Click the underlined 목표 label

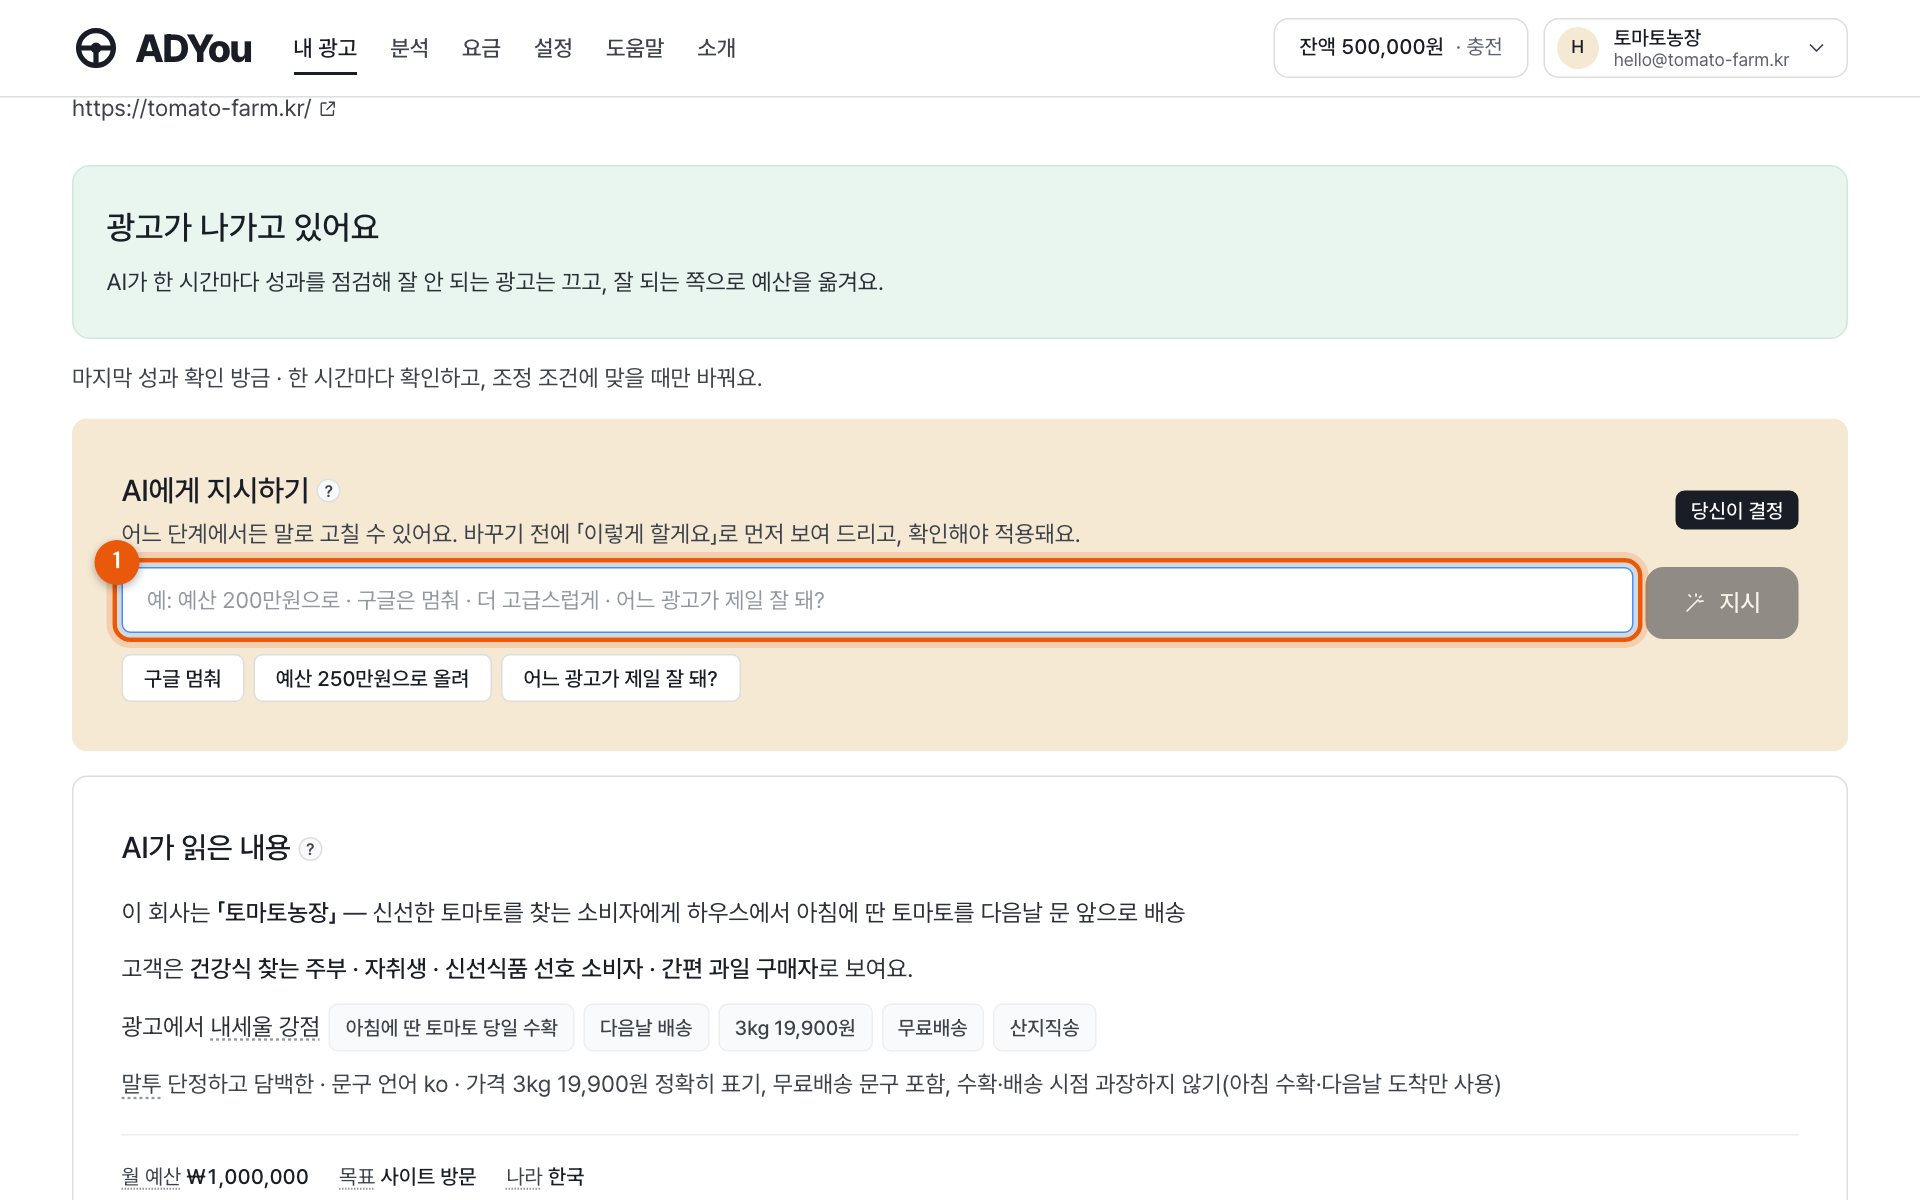coord(356,1177)
